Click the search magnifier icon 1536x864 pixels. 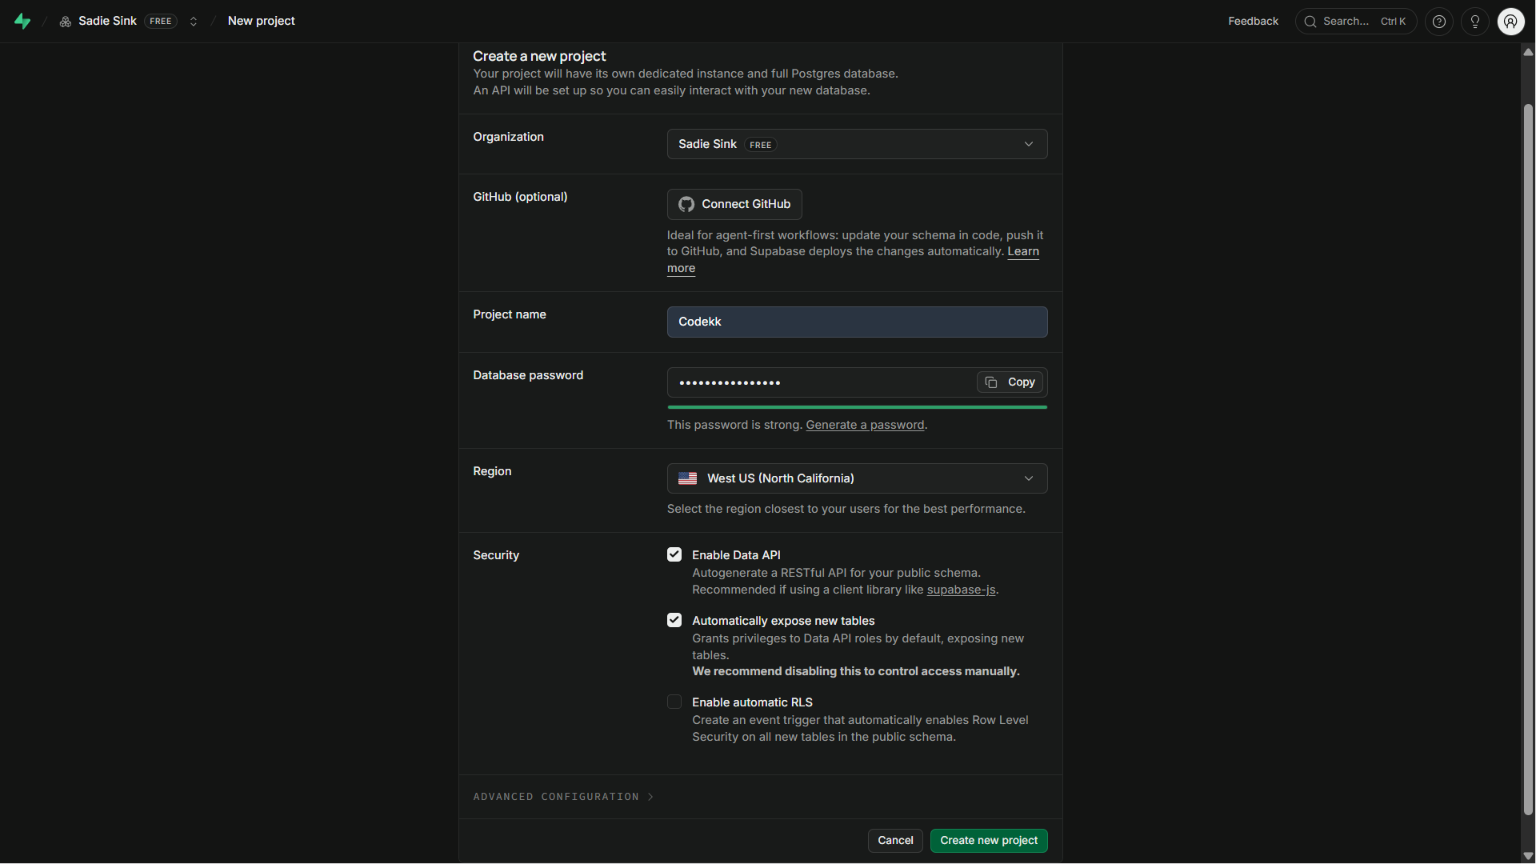click(x=1310, y=21)
